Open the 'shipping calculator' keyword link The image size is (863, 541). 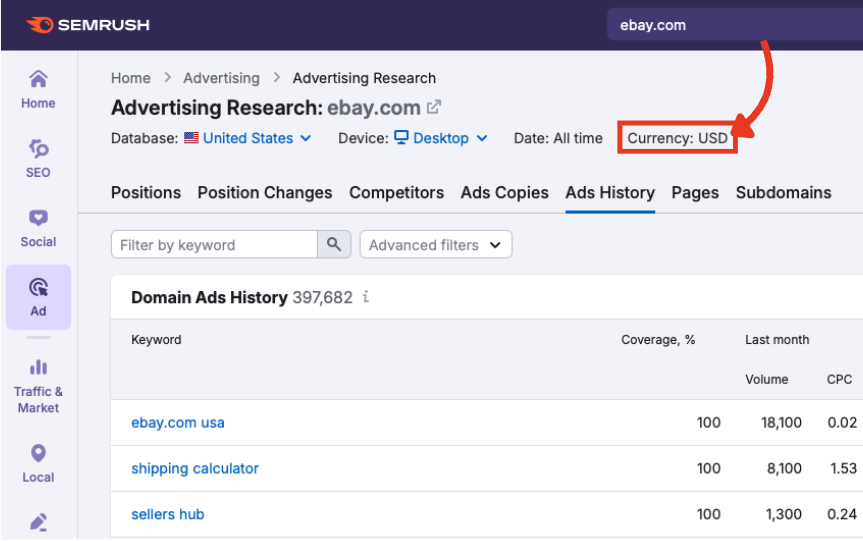[x=195, y=468]
